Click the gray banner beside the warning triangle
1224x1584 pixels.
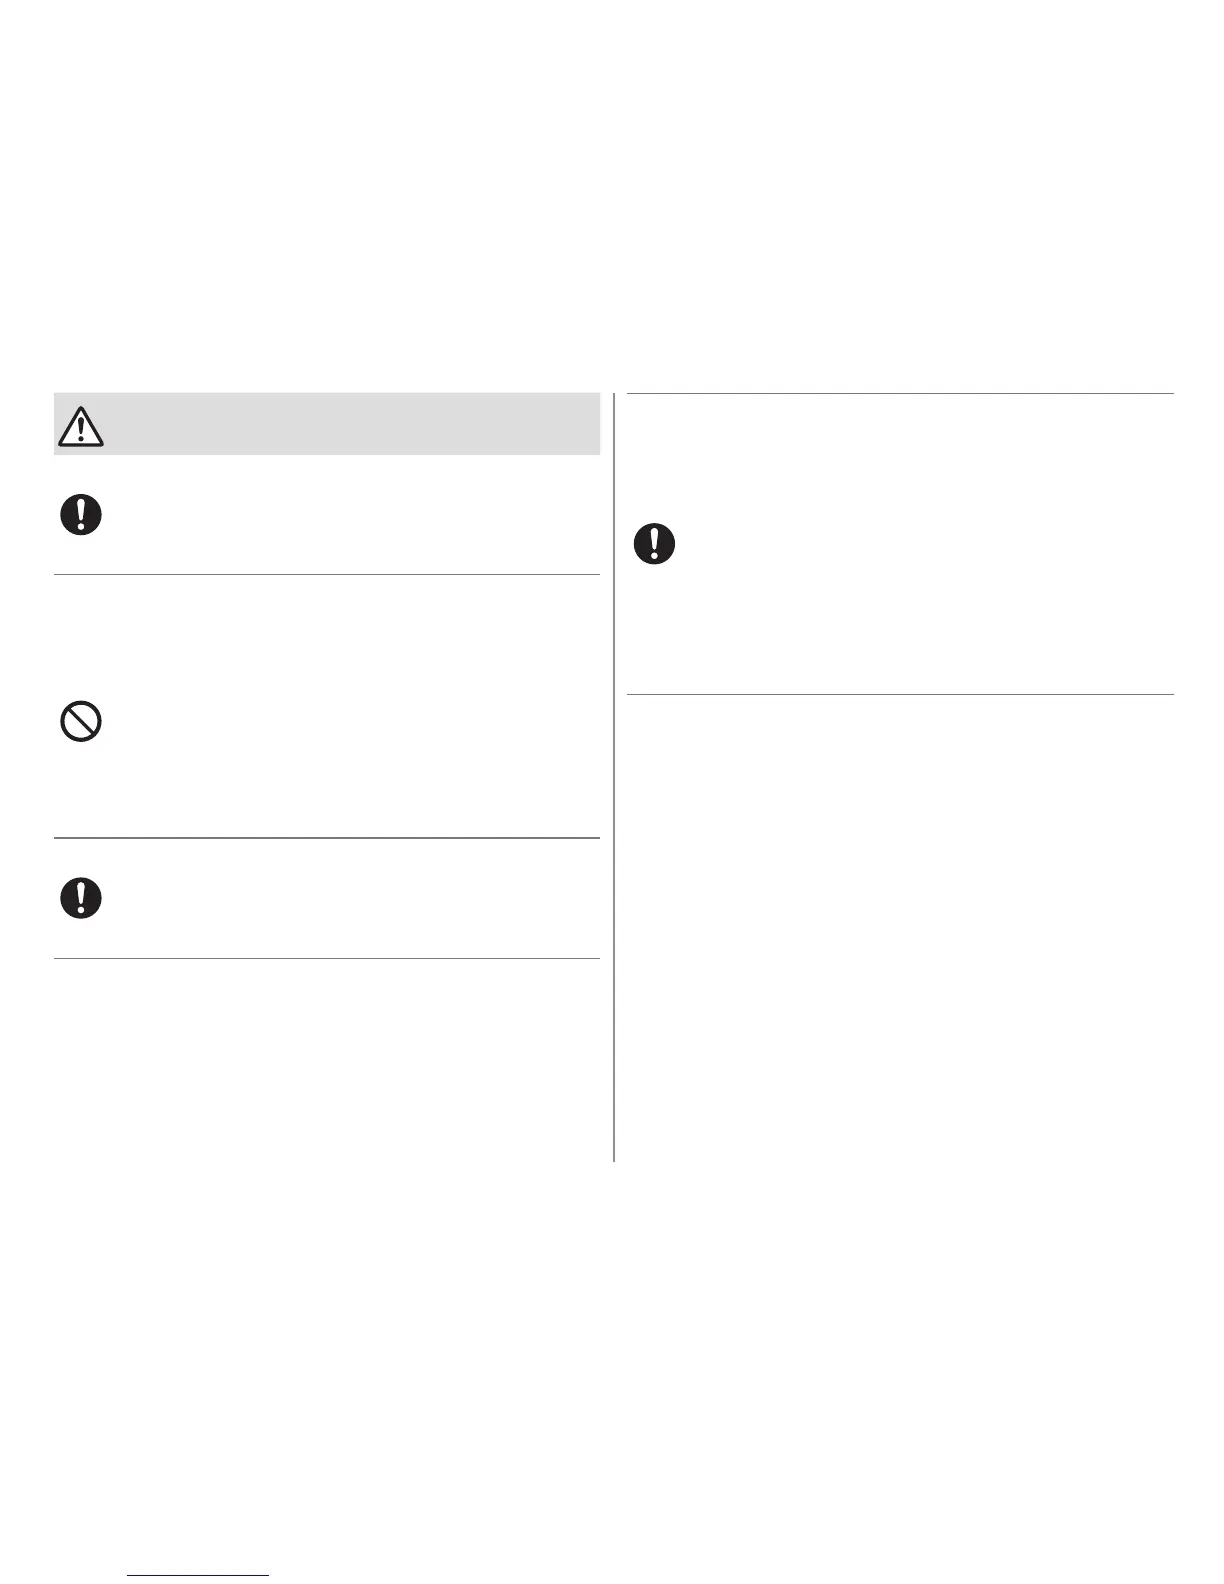(350, 424)
